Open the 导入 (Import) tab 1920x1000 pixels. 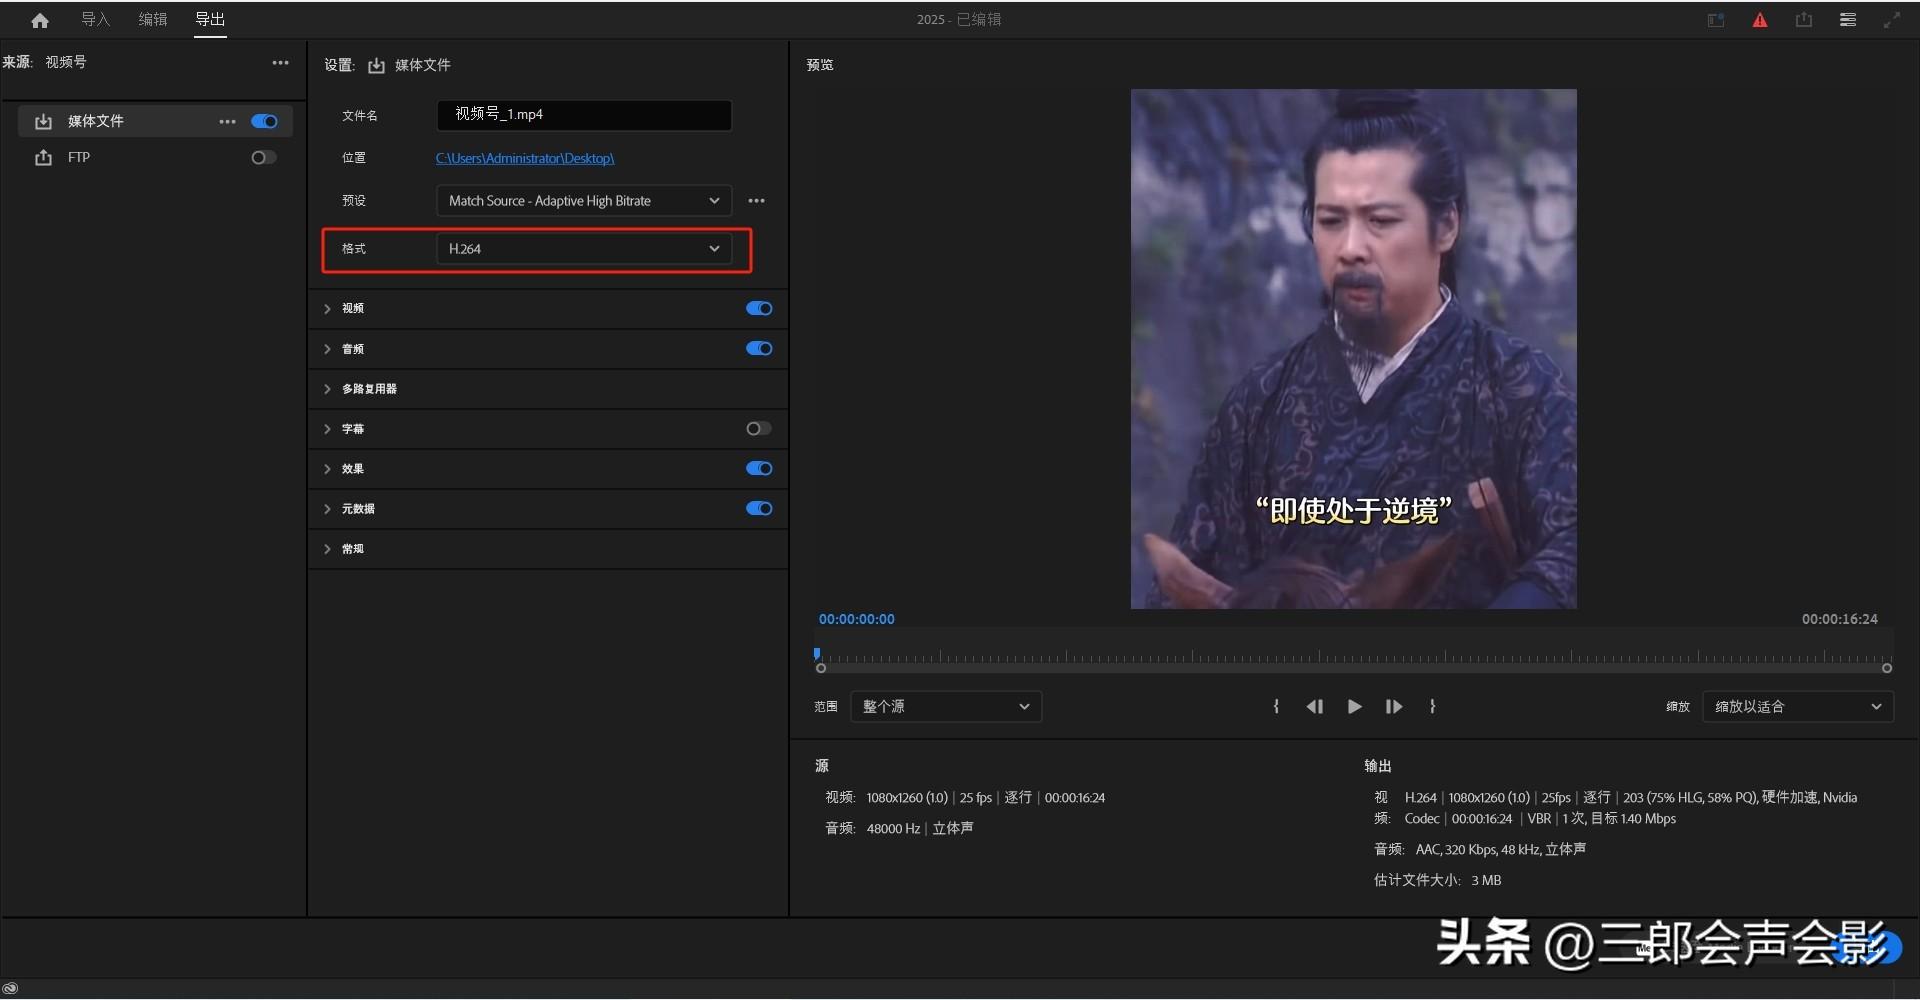tap(95, 19)
